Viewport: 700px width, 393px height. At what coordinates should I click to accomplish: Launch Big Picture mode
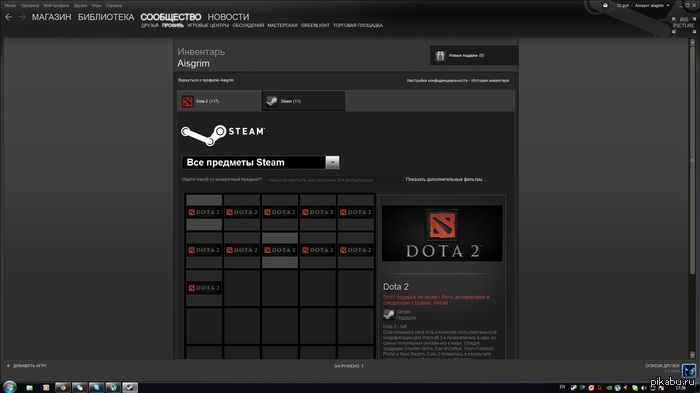point(684,25)
